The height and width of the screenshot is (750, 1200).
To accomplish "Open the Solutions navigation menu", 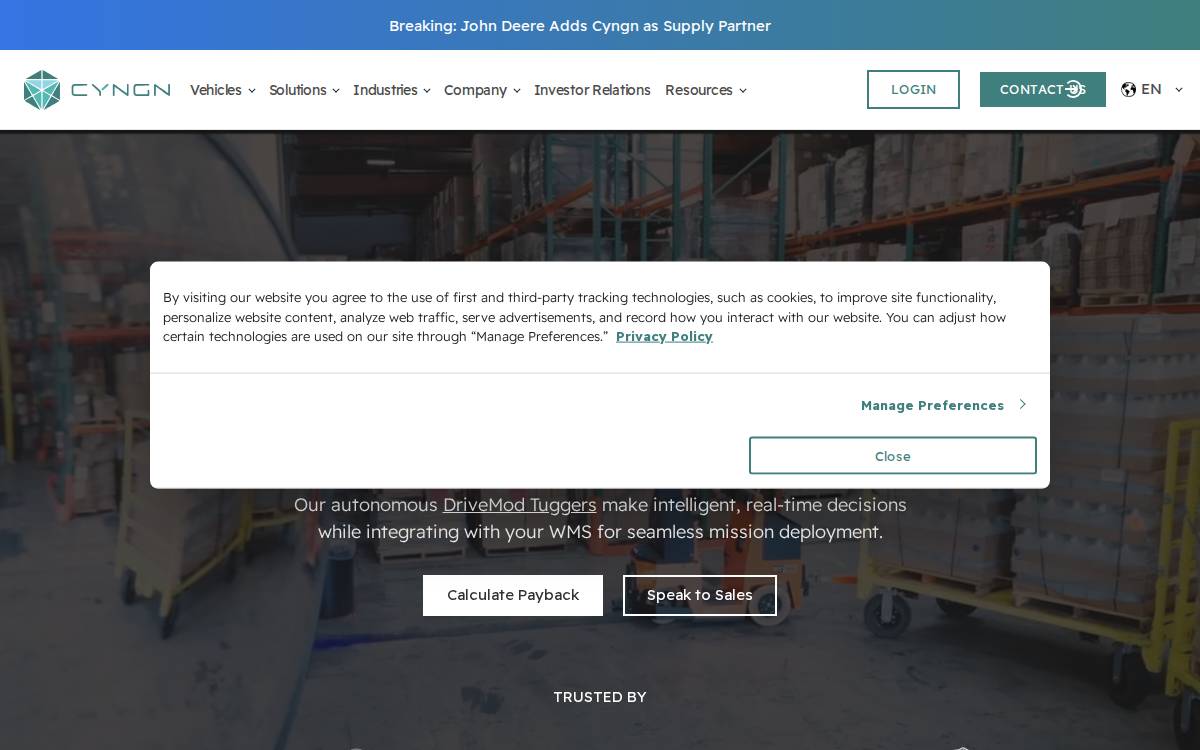I will [x=298, y=90].
